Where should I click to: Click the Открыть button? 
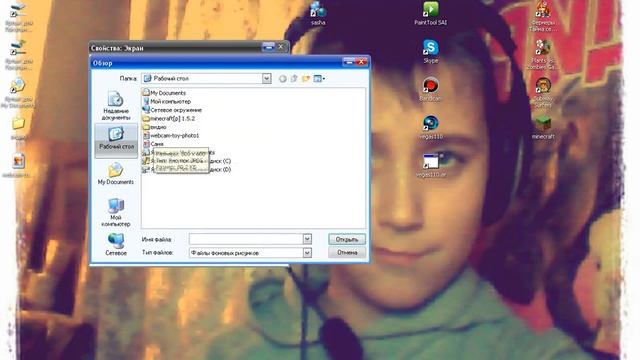[x=347, y=240]
